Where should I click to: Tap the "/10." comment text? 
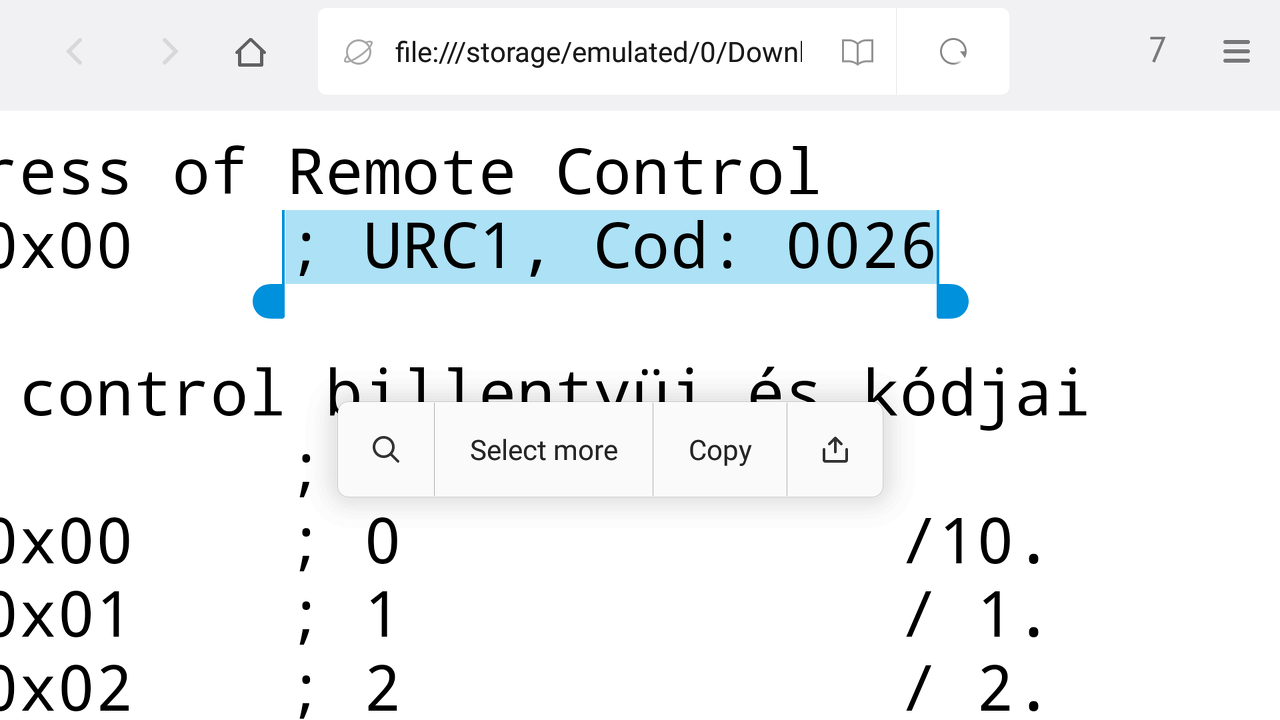(x=975, y=542)
